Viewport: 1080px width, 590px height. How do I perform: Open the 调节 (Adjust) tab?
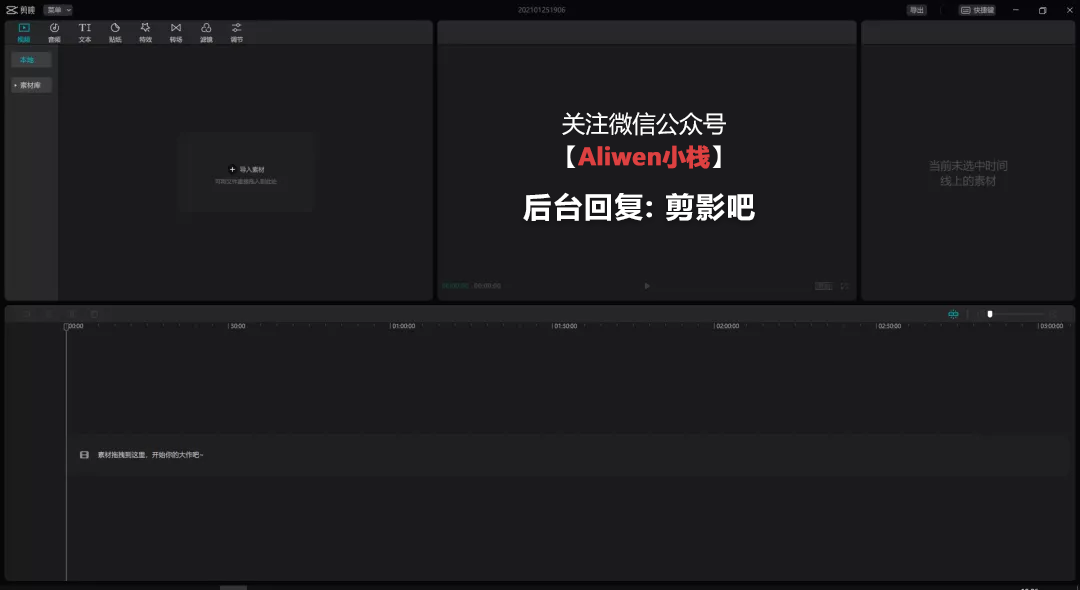[236, 32]
